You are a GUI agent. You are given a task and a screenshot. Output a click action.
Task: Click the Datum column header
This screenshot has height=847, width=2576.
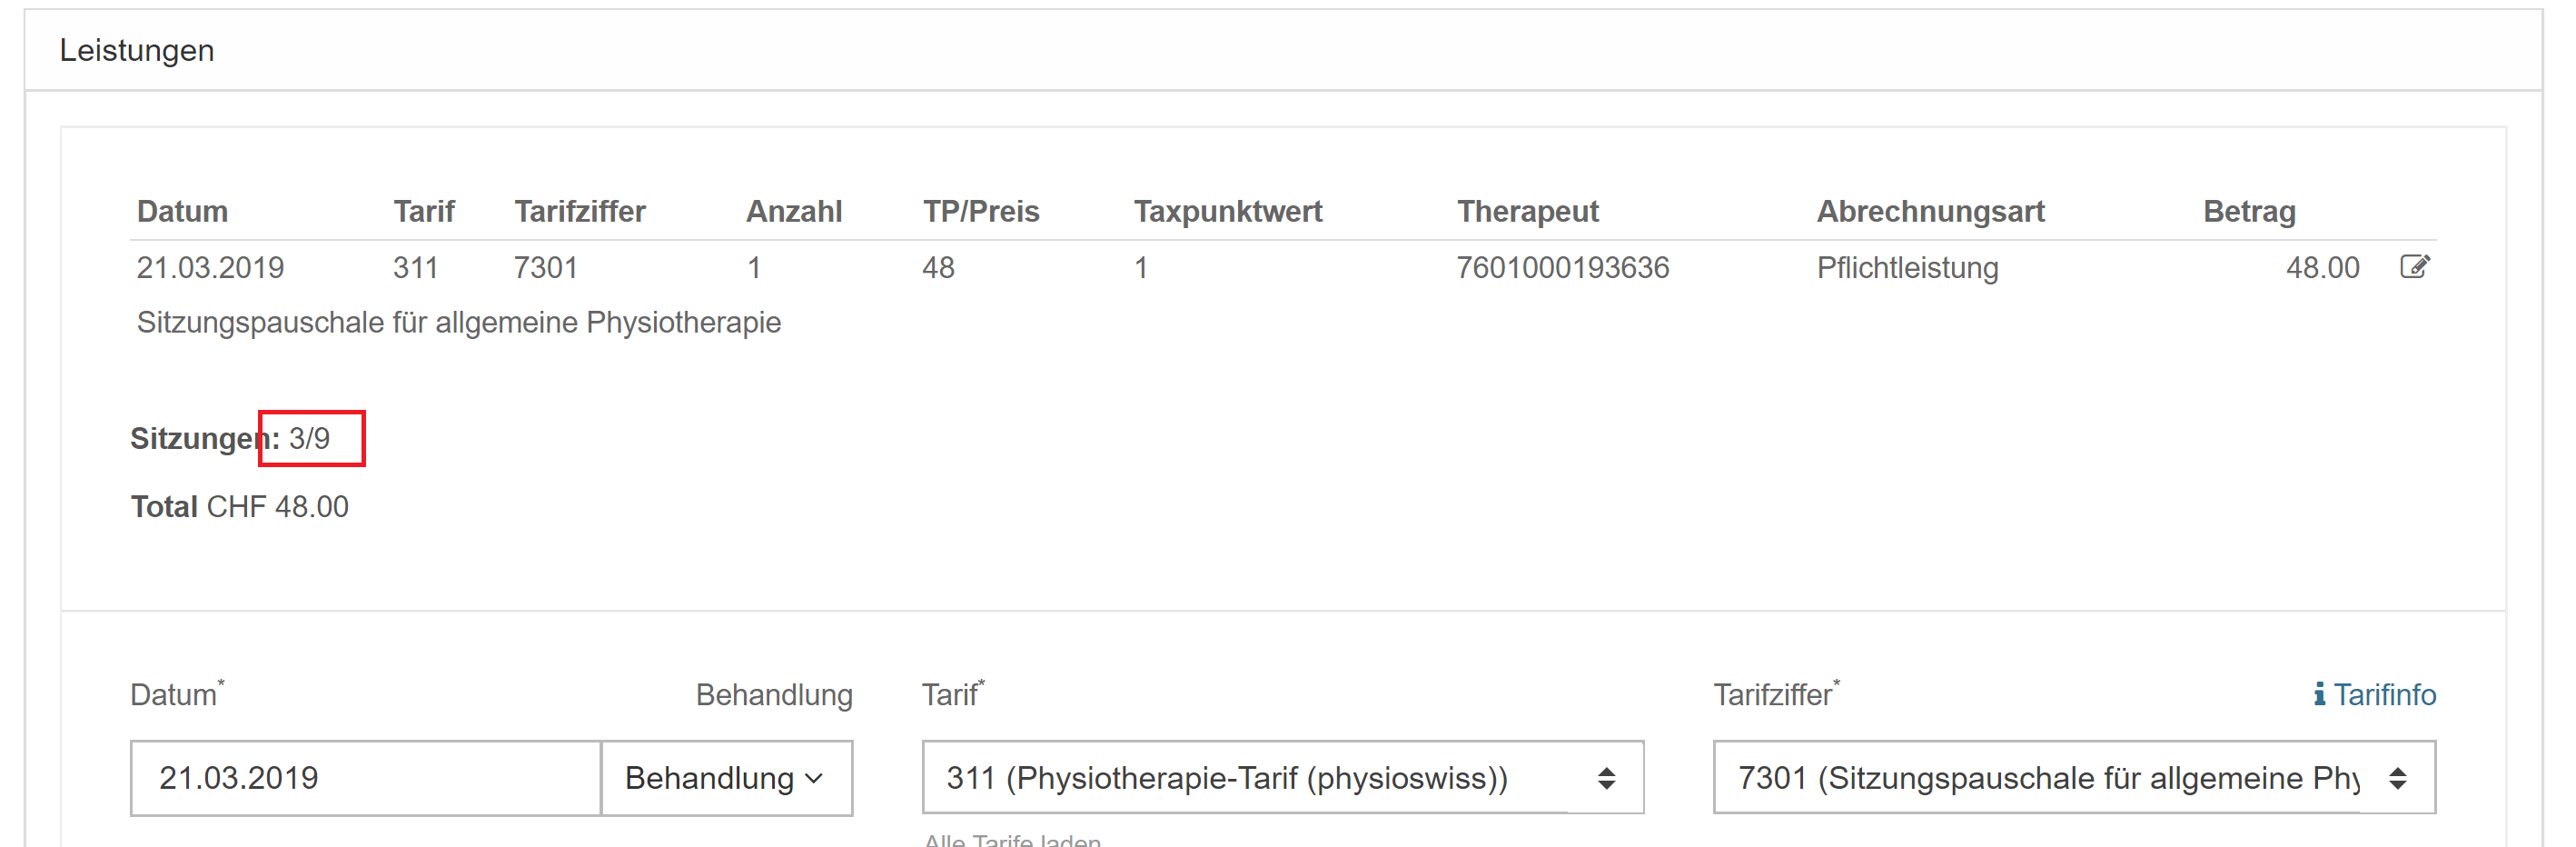[x=182, y=212]
